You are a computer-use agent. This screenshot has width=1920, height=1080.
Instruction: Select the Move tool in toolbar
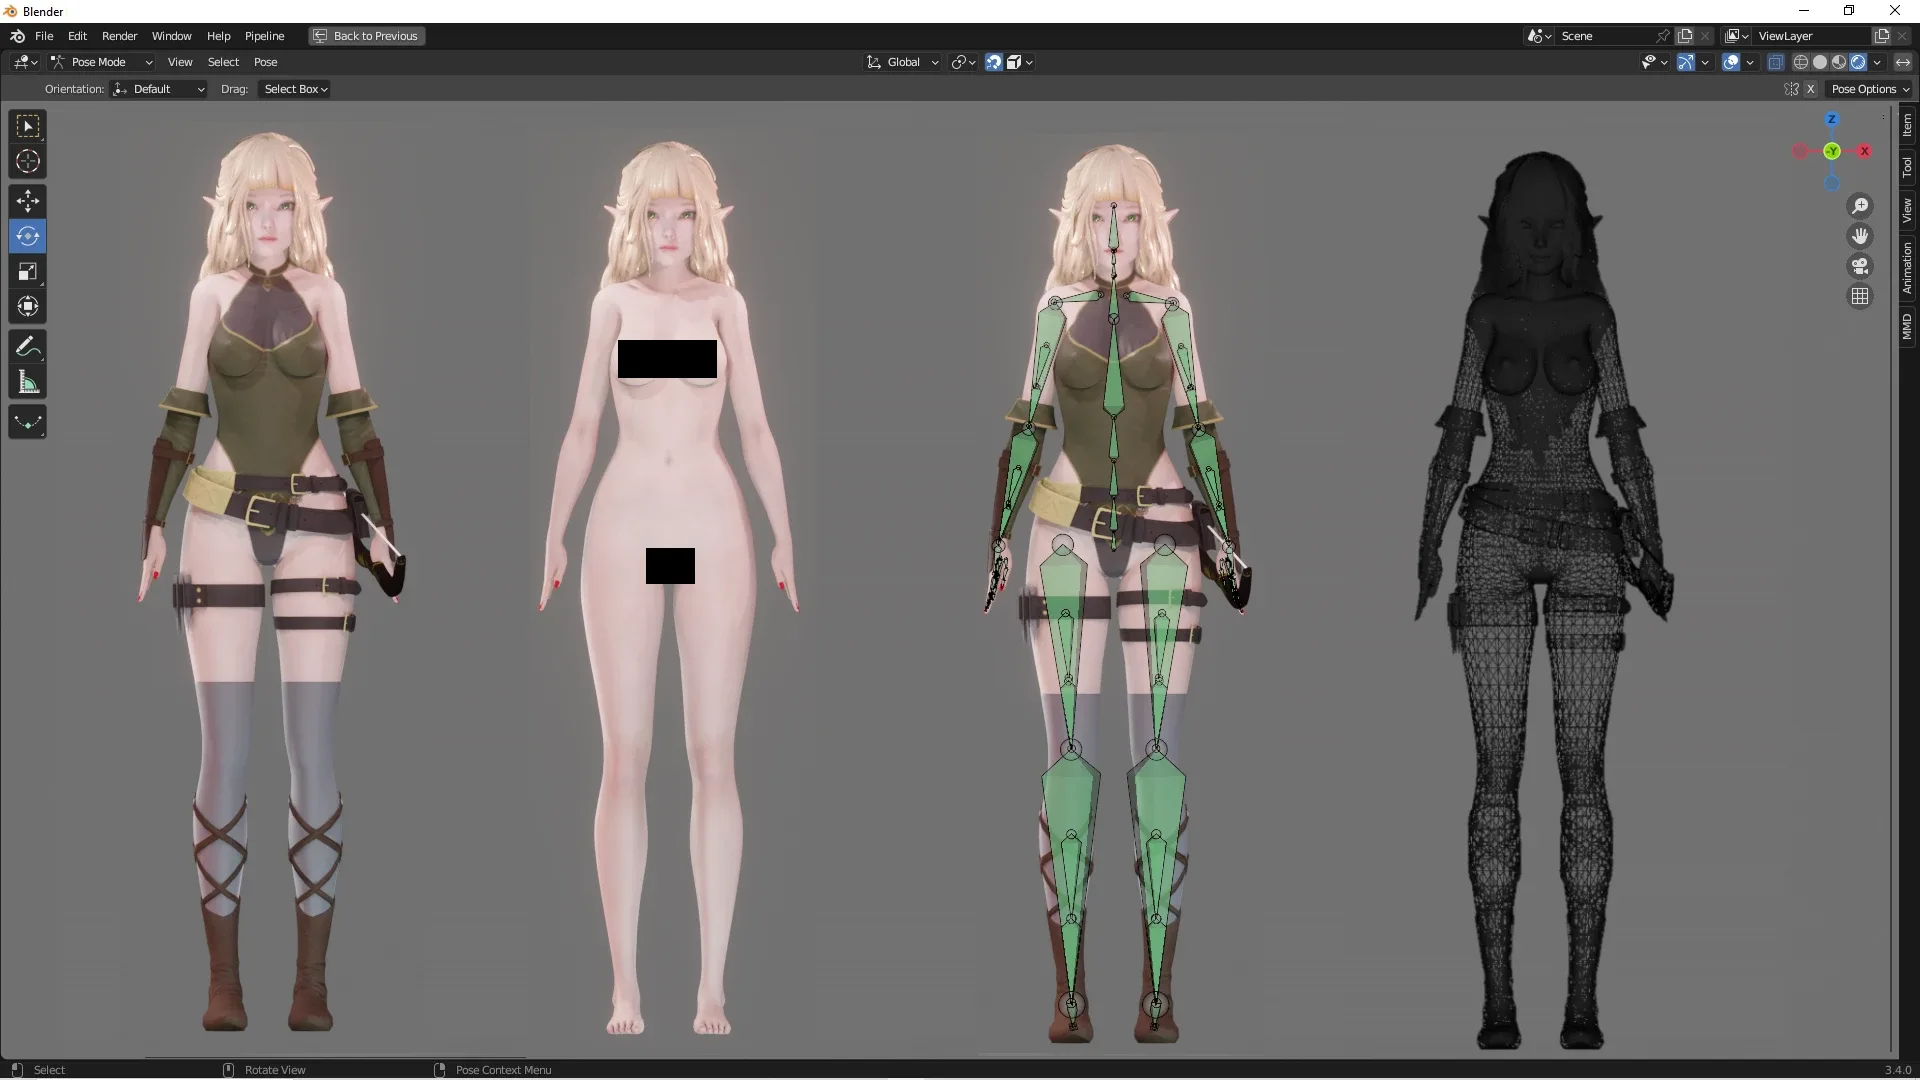[x=26, y=199]
